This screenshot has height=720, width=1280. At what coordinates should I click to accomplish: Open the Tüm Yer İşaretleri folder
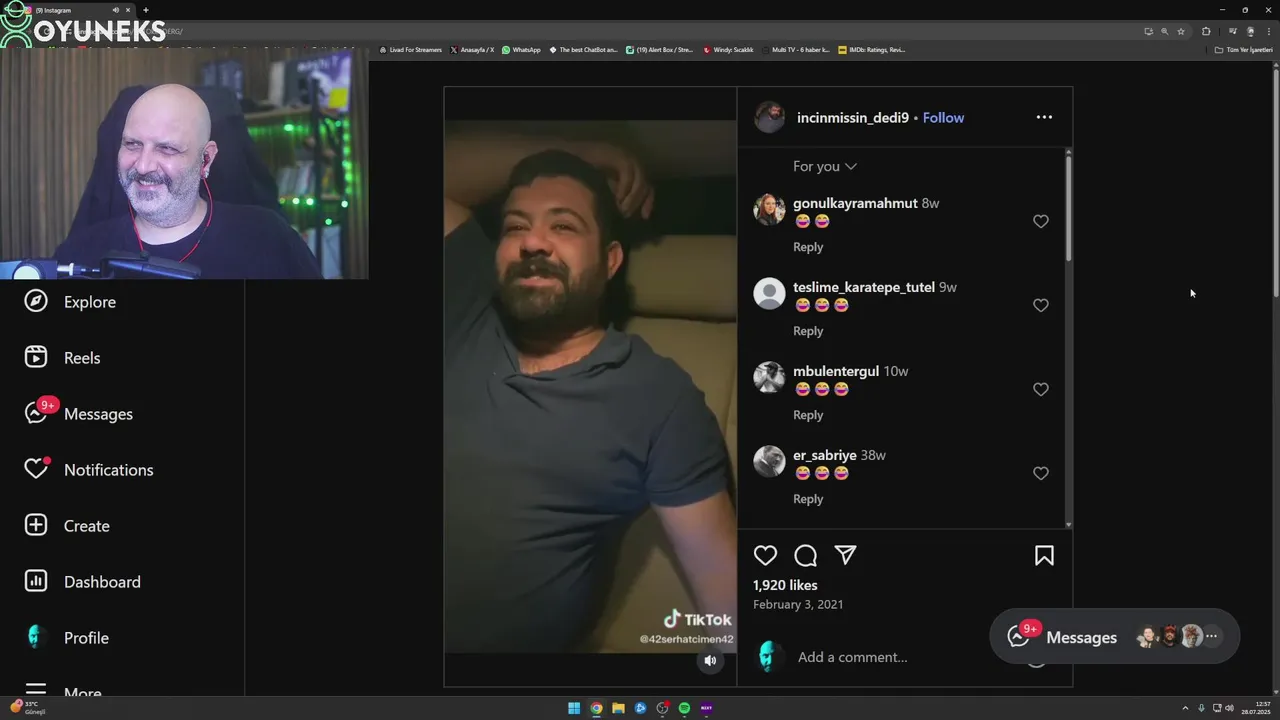(x=1244, y=50)
